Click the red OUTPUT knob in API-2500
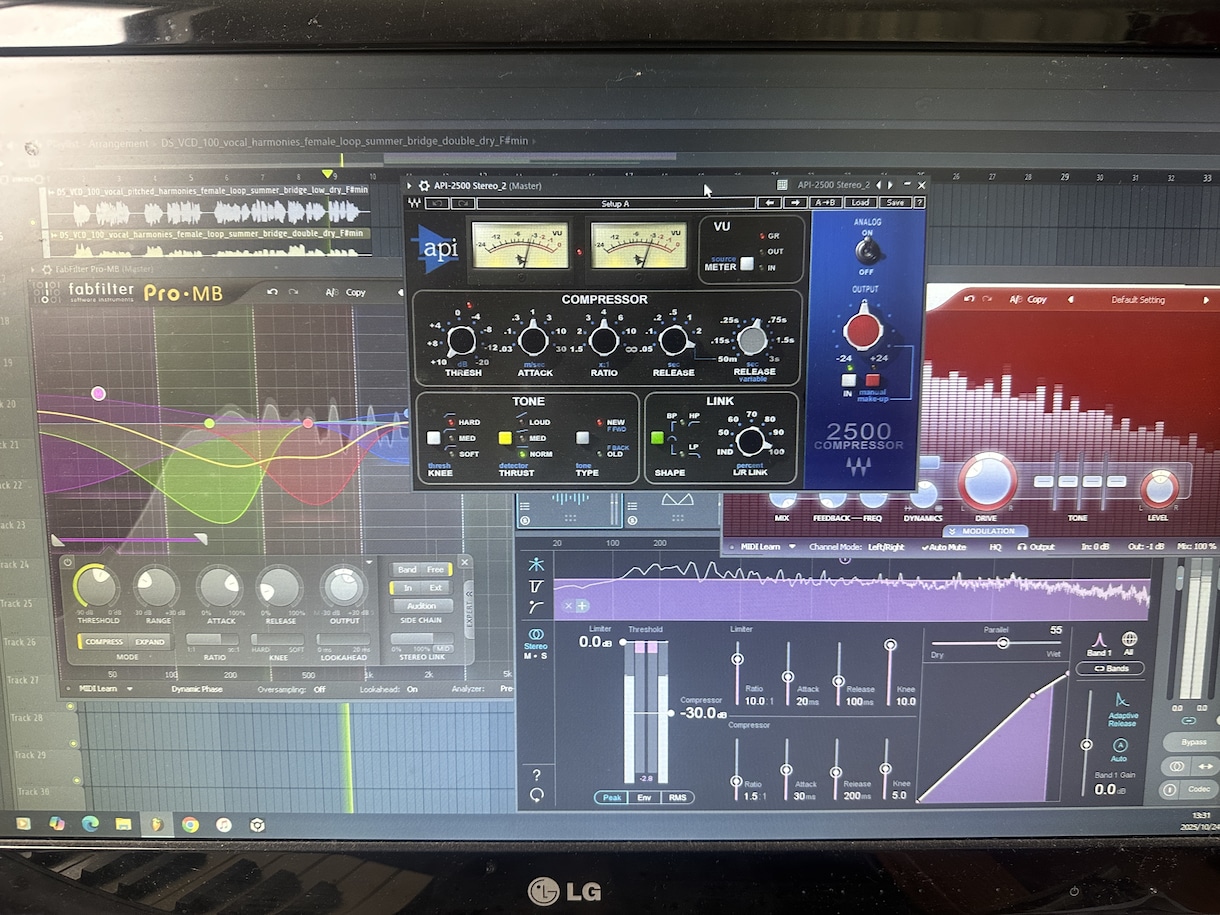This screenshot has height=915, width=1220. pos(862,331)
